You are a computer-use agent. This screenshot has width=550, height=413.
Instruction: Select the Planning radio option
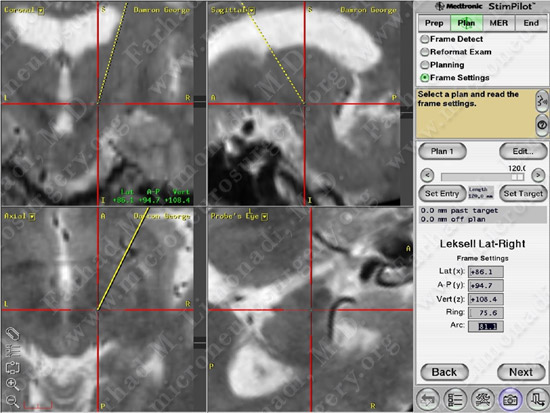pos(424,65)
